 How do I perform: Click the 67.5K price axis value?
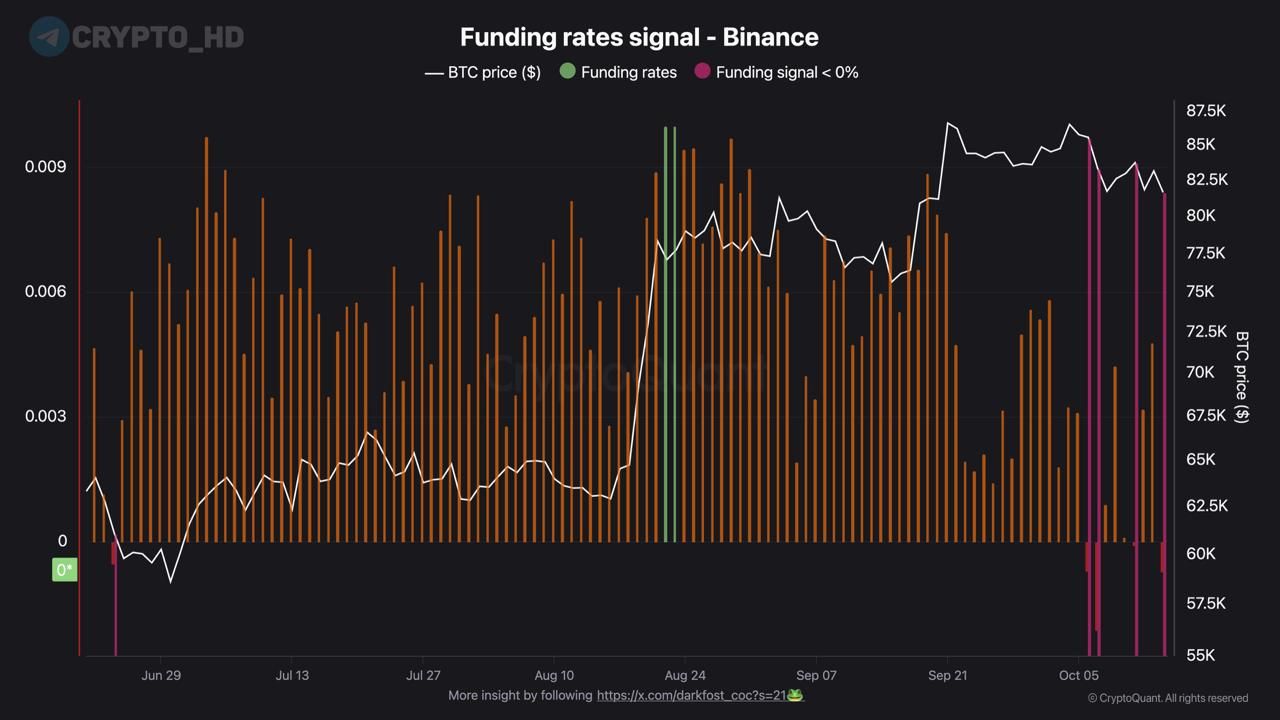pos(1206,415)
